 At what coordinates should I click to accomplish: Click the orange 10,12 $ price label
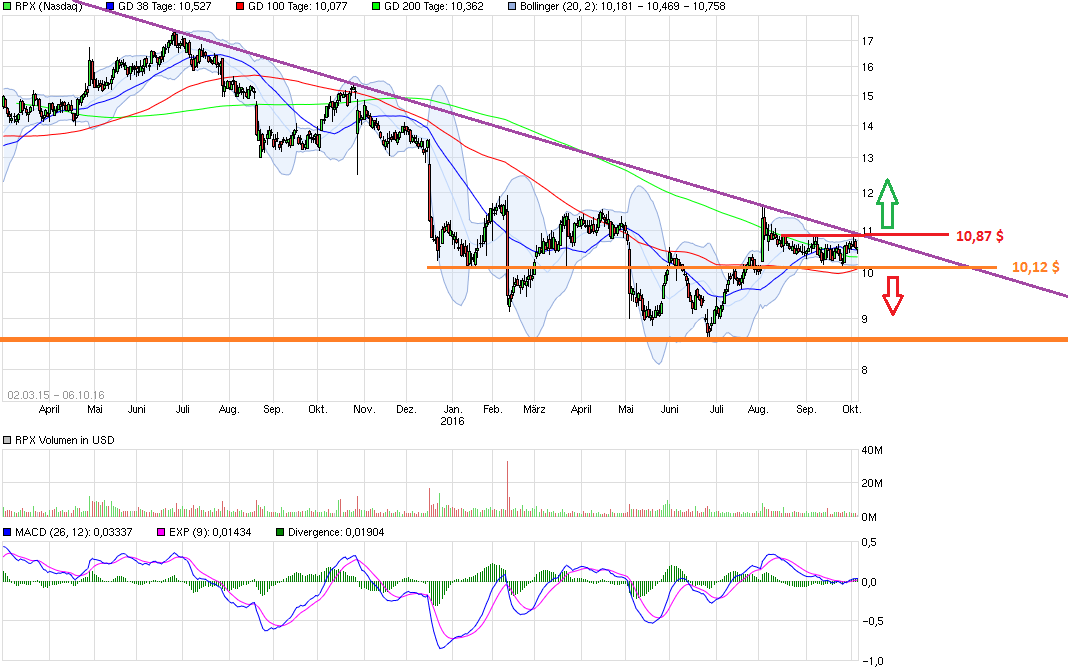point(1036,267)
